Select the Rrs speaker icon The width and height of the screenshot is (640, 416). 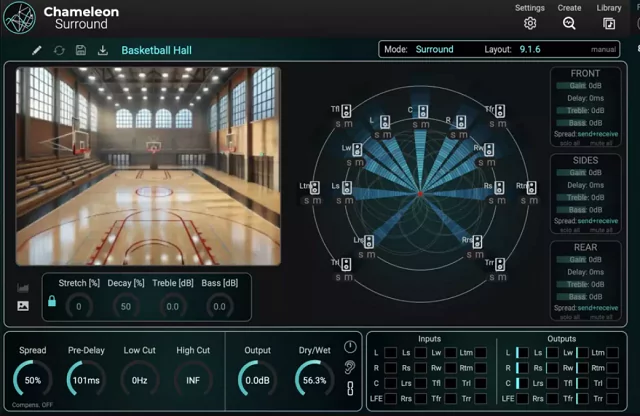(477, 242)
